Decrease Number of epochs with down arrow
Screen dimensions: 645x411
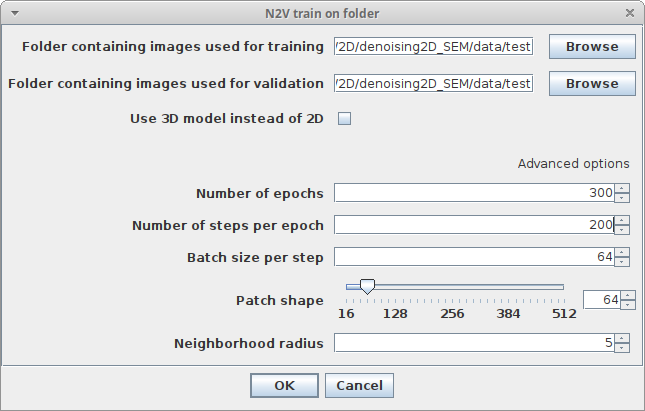pyautogui.click(x=622, y=197)
